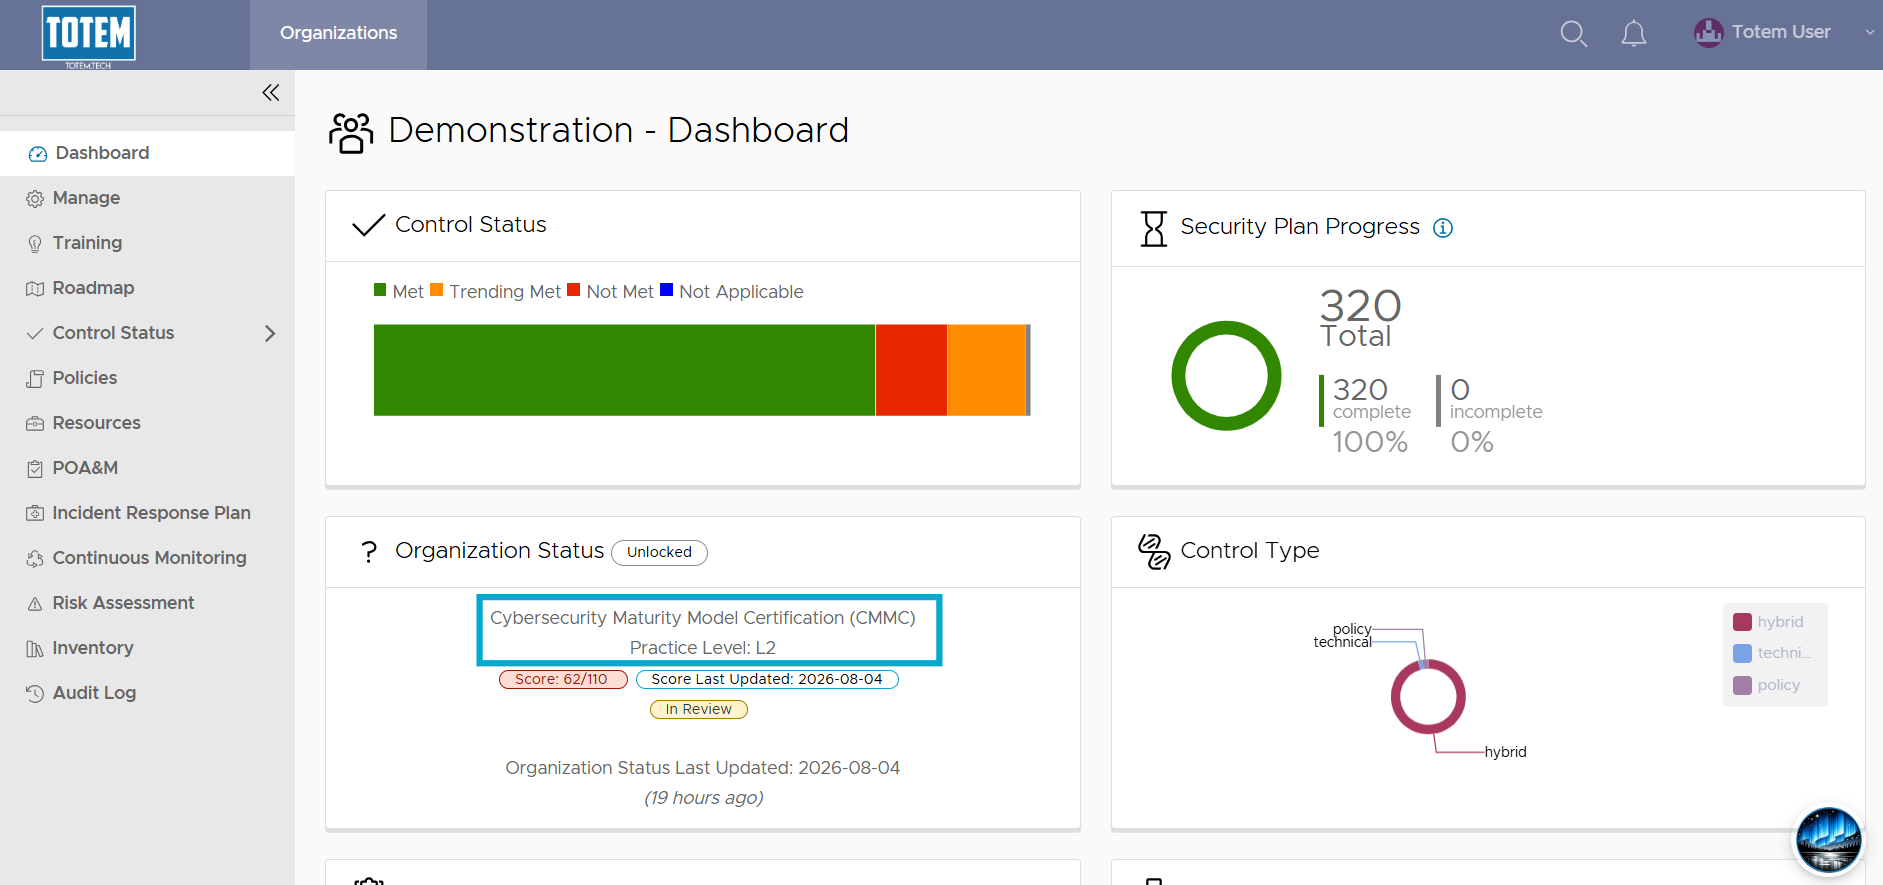Click the green progress donut chart
1883x885 pixels.
click(x=1226, y=376)
